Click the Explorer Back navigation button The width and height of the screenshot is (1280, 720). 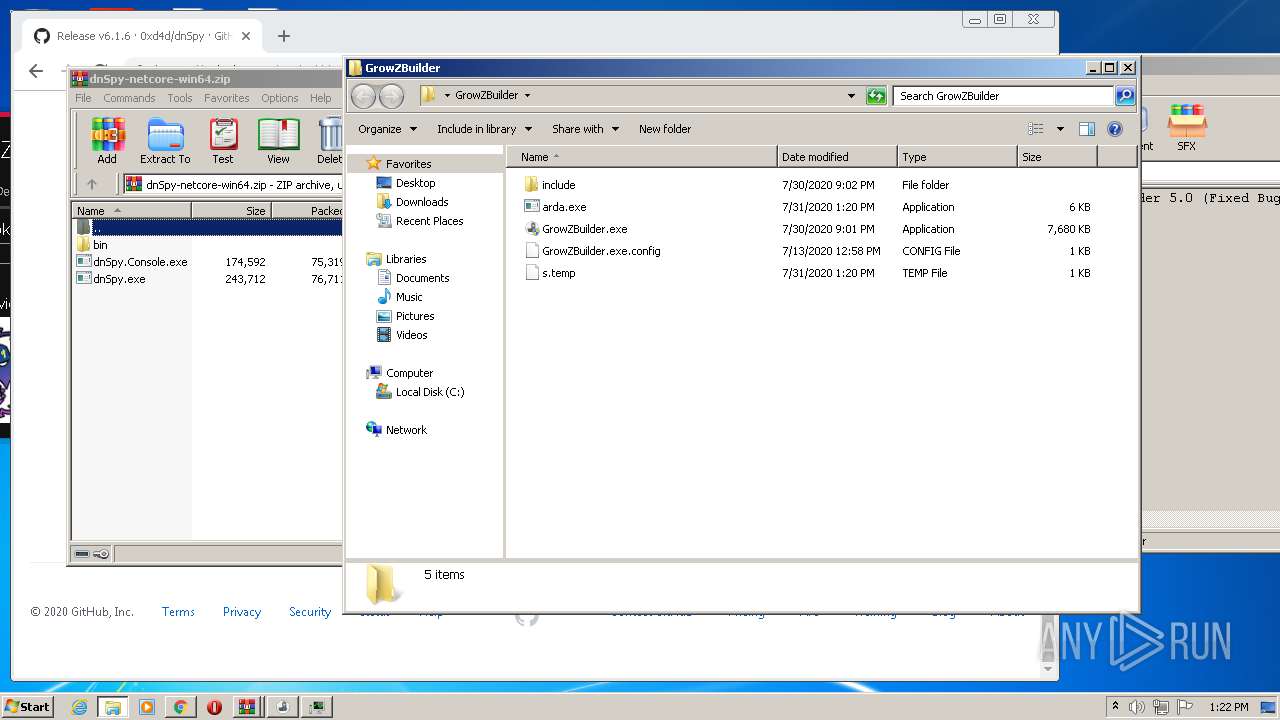(x=364, y=96)
